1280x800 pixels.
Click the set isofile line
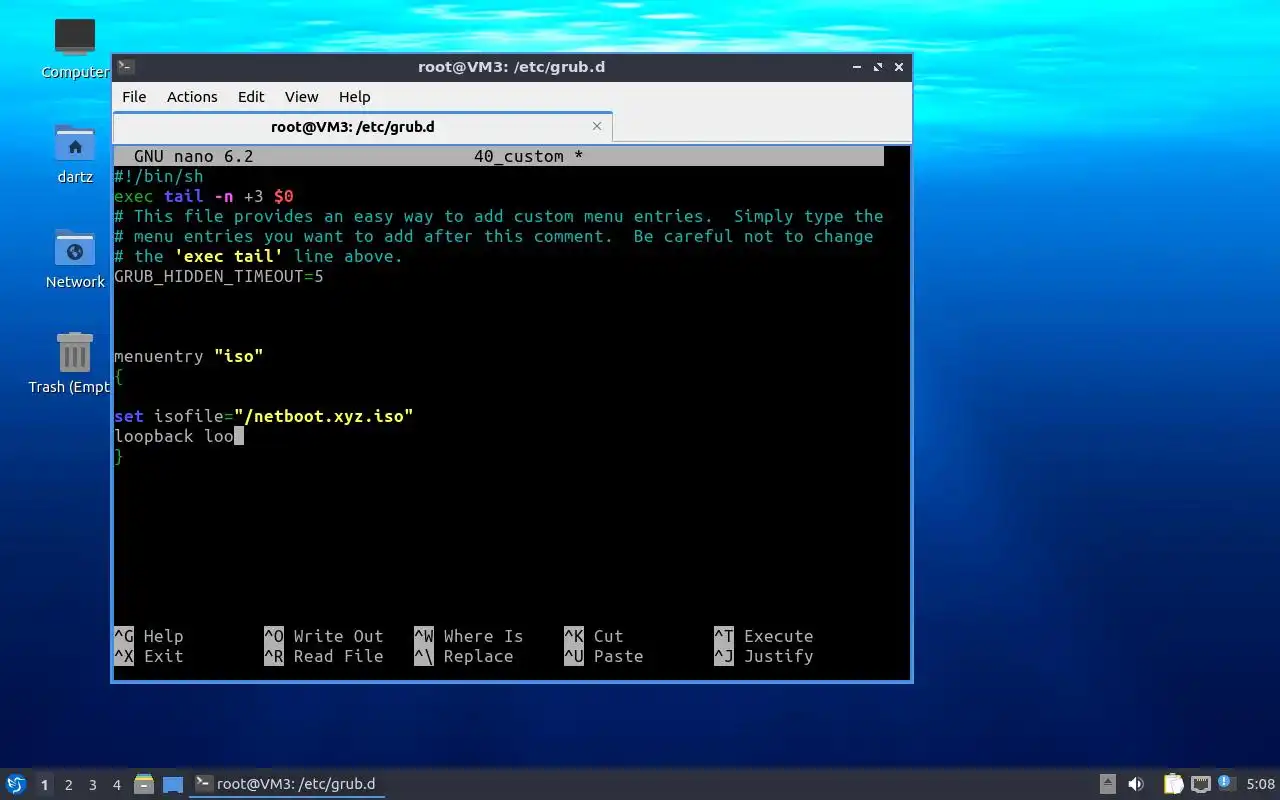[x=263, y=416]
